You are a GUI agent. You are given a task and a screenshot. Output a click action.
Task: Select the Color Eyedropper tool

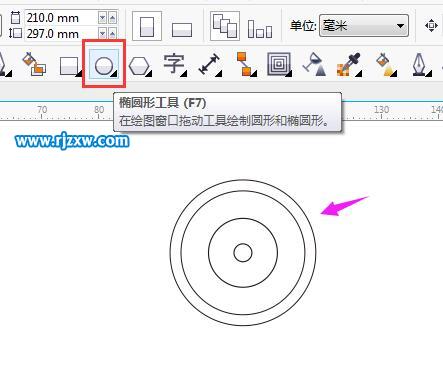pos(348,65)
